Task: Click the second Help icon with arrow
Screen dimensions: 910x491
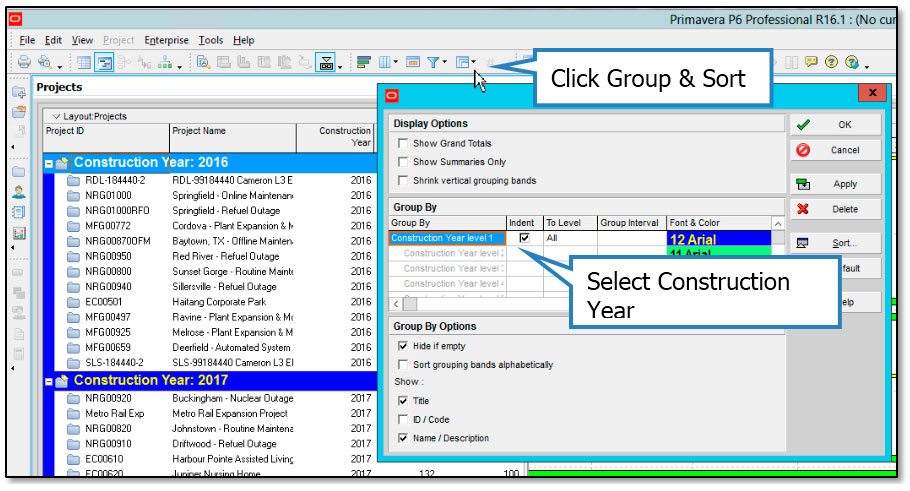Action: [x=851, y=62]
